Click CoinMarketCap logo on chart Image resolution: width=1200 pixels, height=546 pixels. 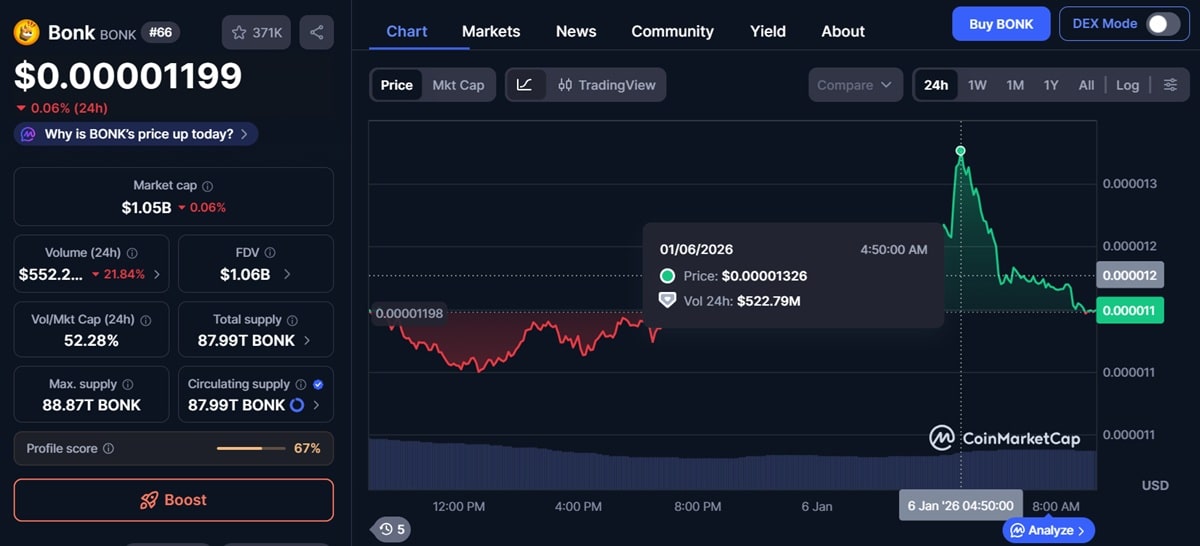tap(1004, 438)
